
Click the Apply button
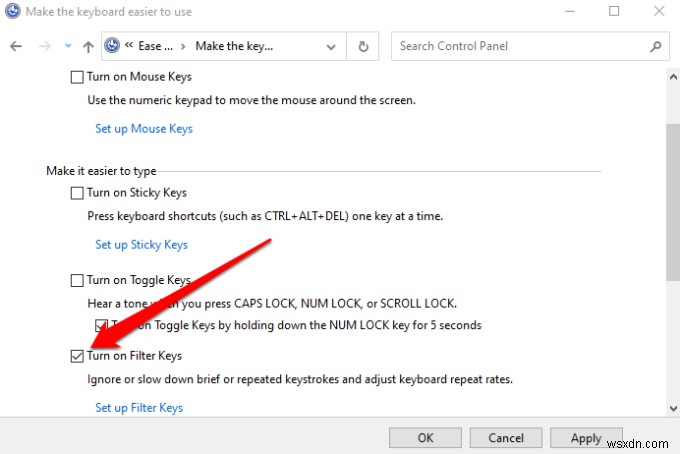coord(586,438)
